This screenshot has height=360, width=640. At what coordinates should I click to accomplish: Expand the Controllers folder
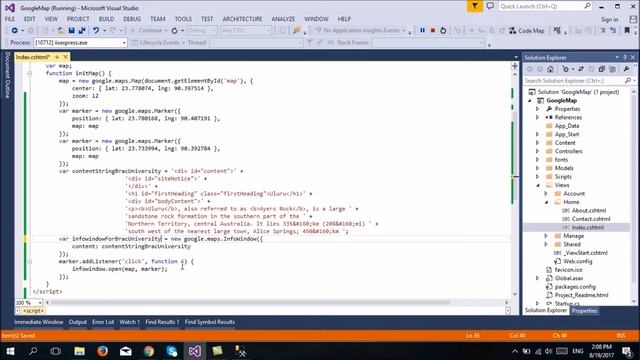coord(538,151)
